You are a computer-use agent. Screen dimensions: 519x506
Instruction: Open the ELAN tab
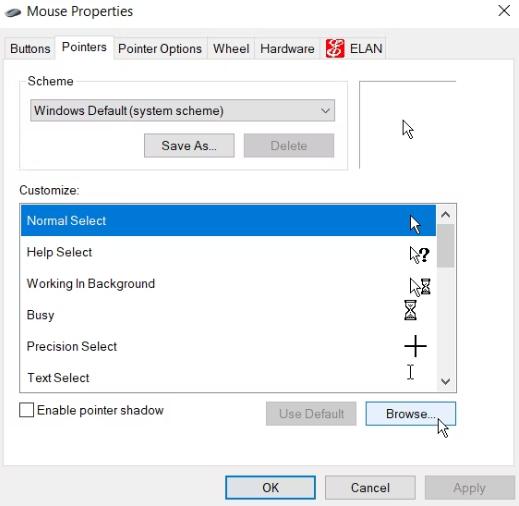354,49
